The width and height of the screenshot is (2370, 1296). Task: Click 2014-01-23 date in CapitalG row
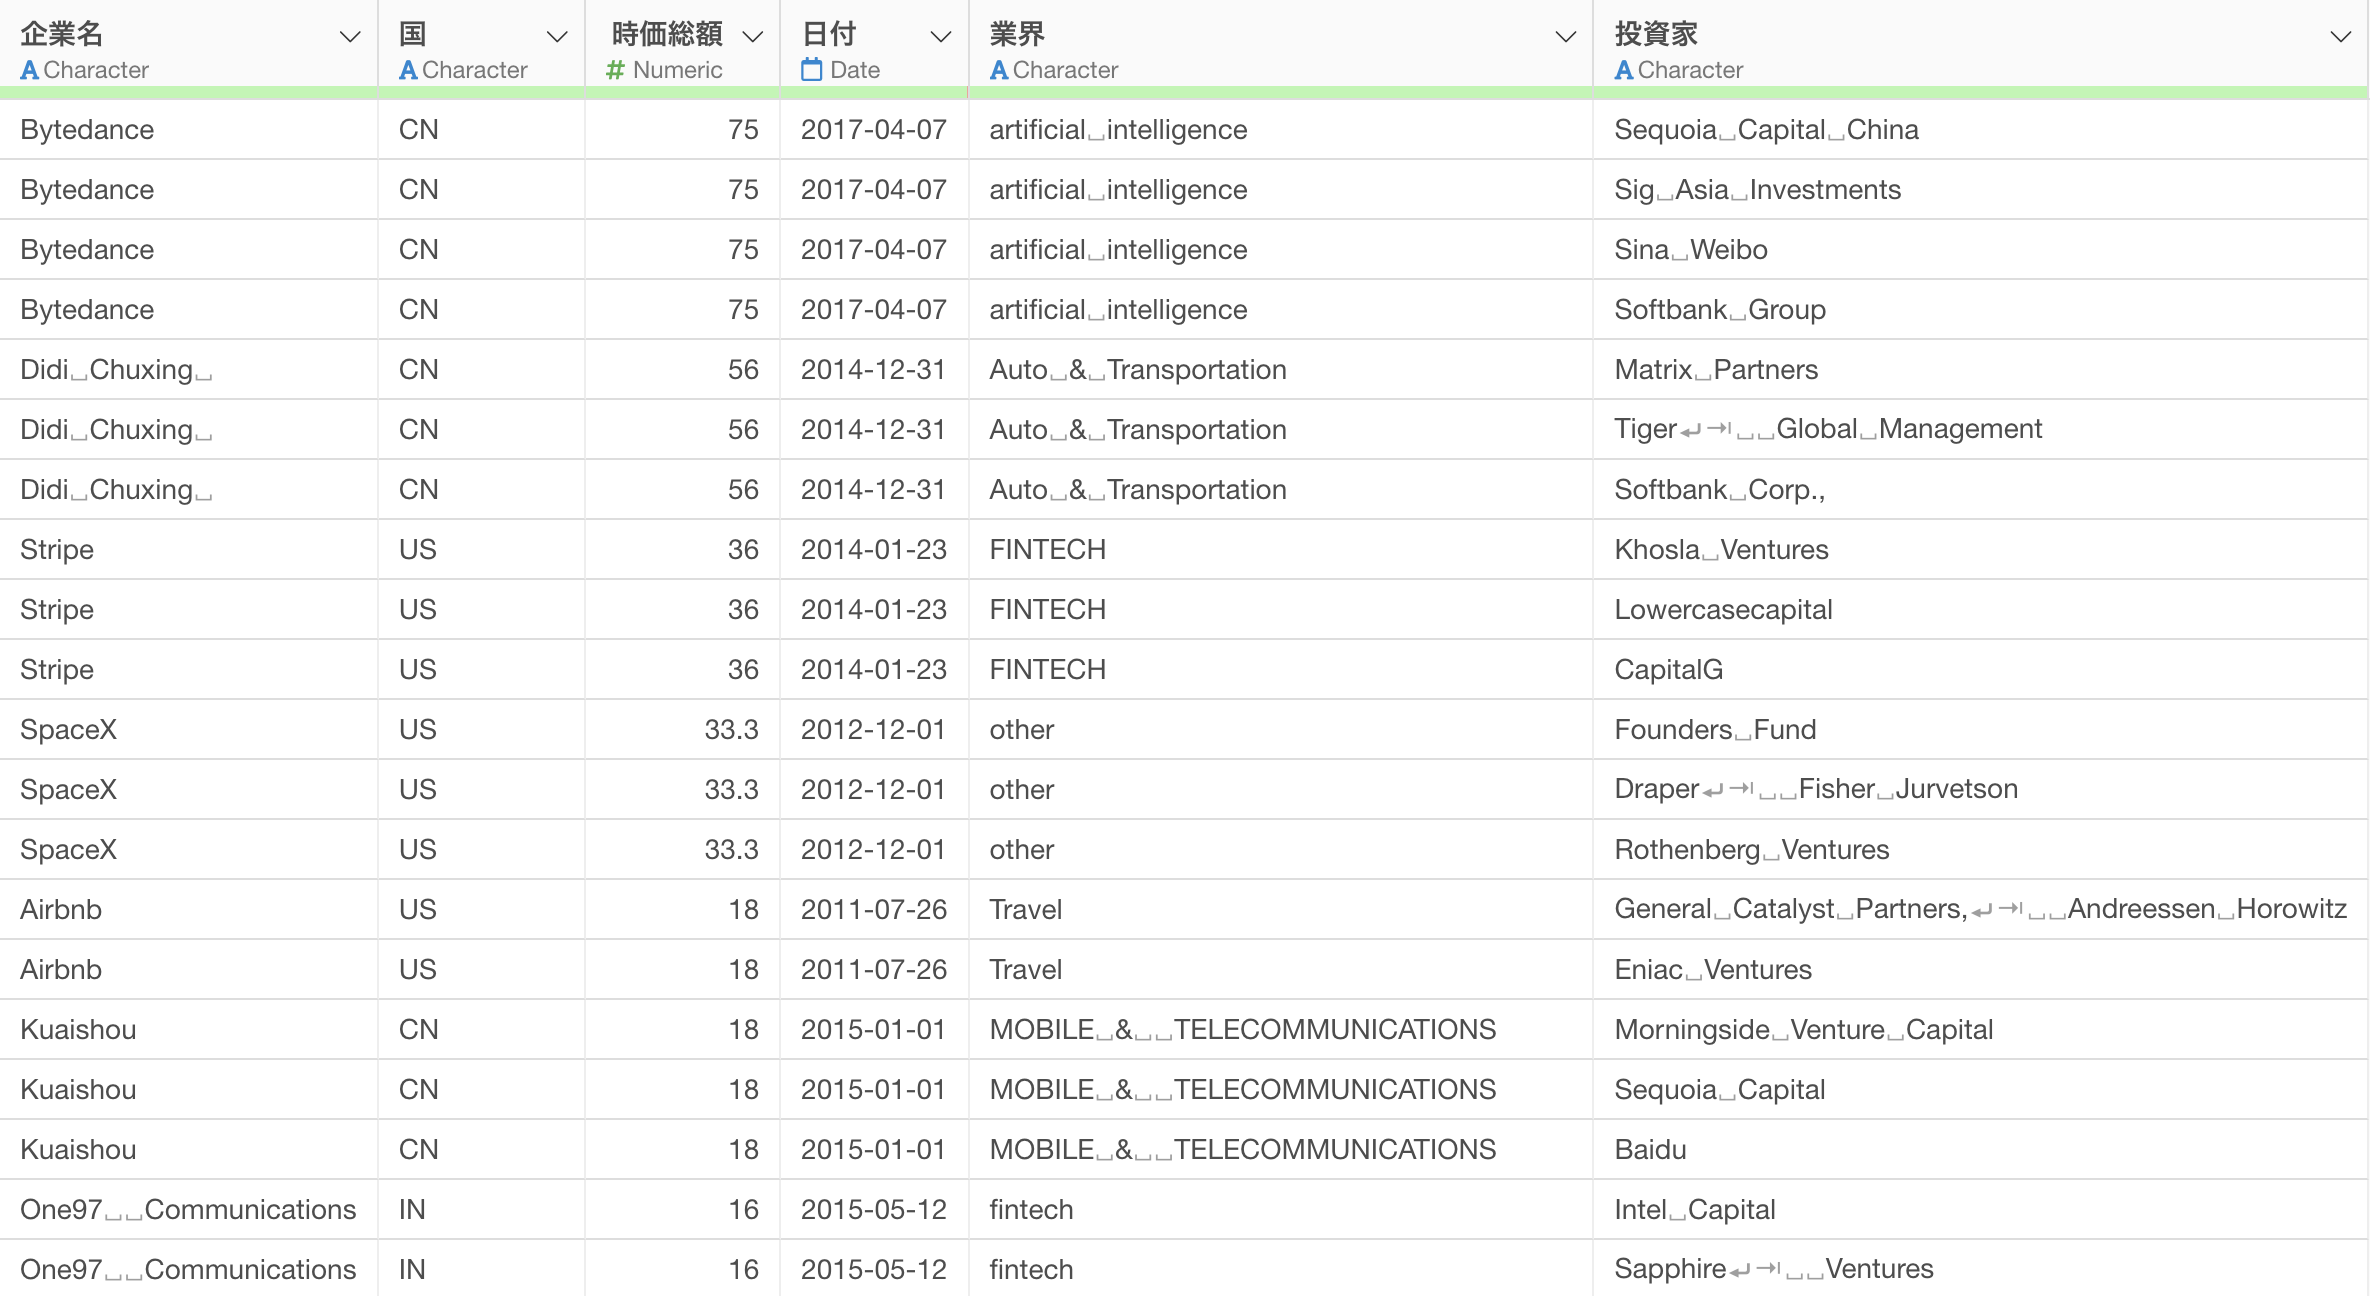(875, 670)
